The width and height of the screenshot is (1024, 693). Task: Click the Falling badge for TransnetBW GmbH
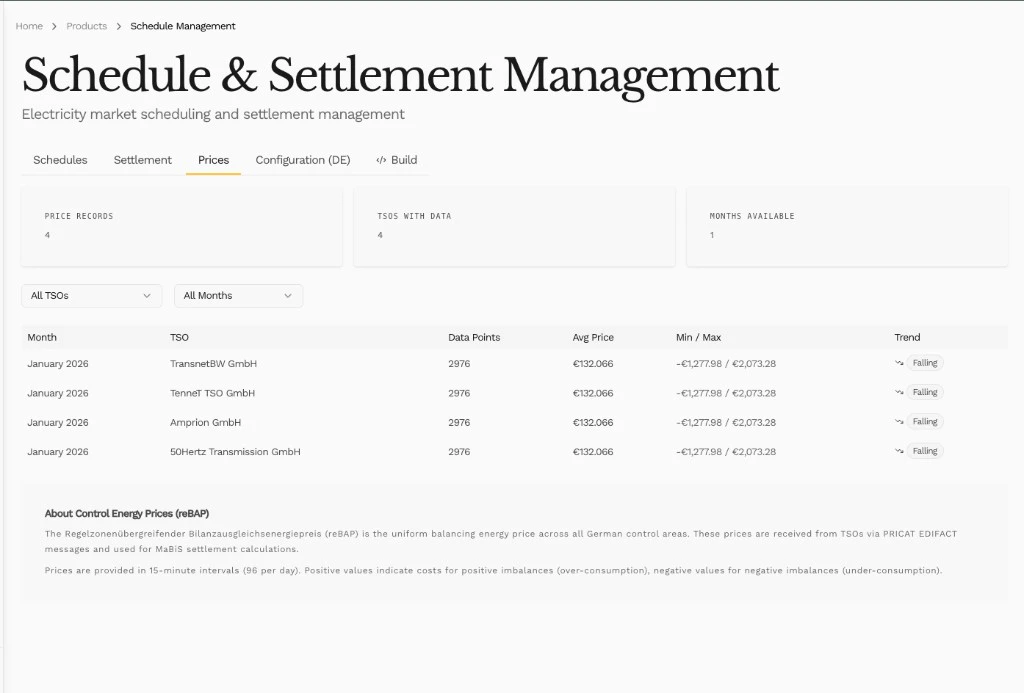925,363
